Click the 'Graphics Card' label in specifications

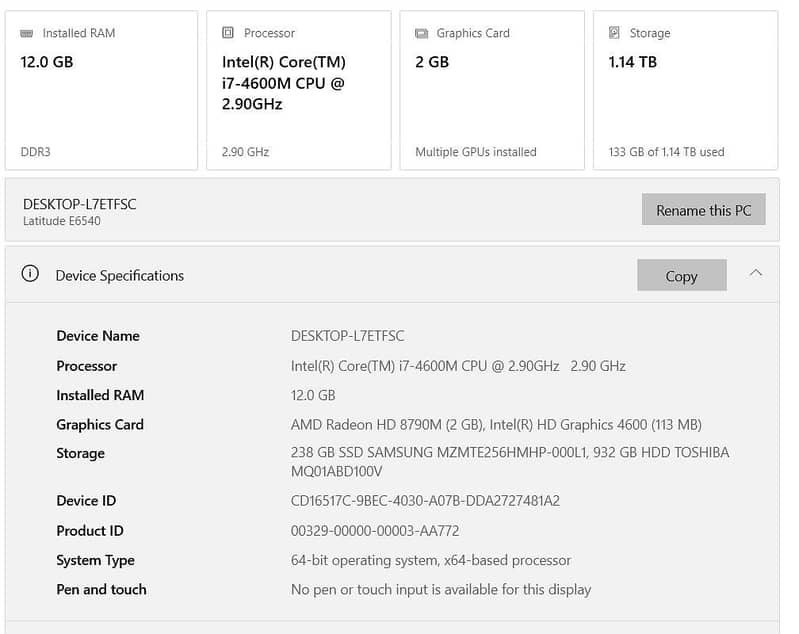(100, 425)
